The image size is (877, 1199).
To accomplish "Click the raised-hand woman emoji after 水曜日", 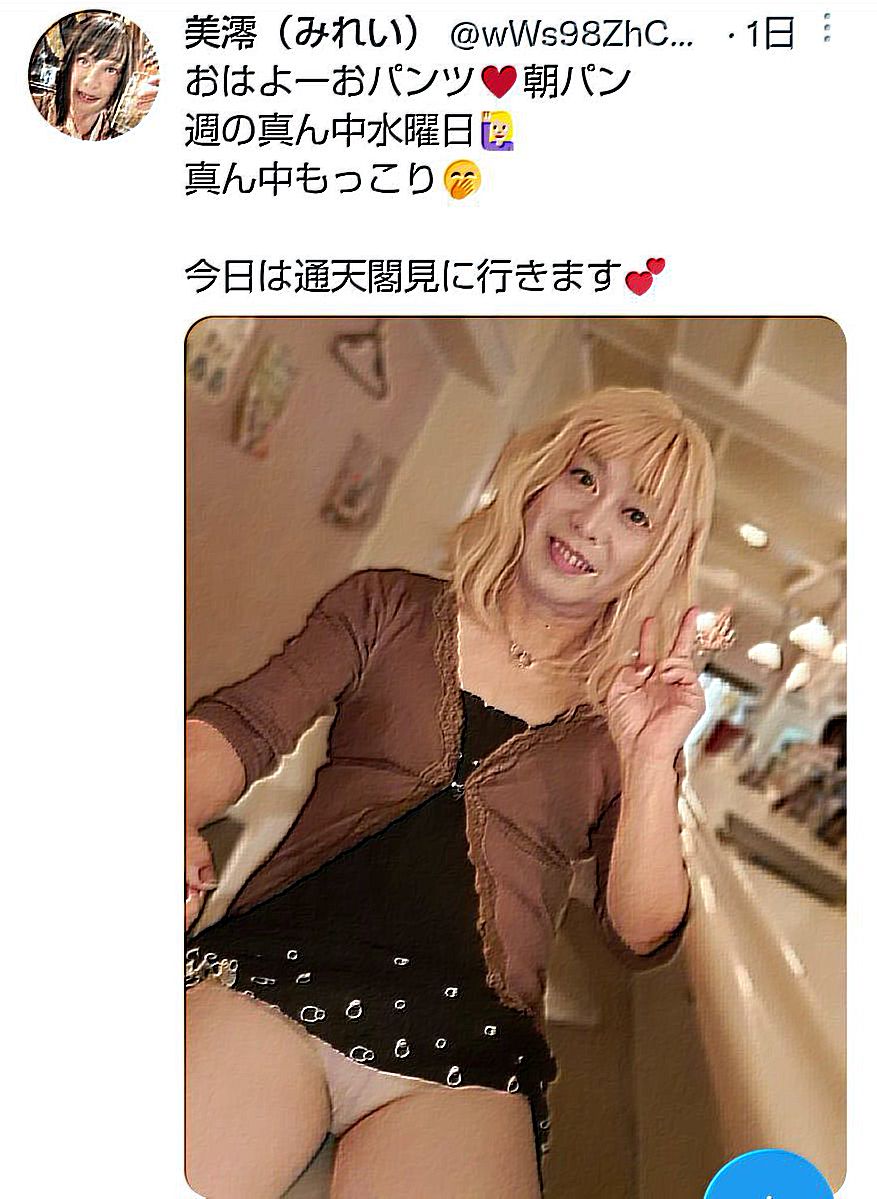I will (496, 131).
